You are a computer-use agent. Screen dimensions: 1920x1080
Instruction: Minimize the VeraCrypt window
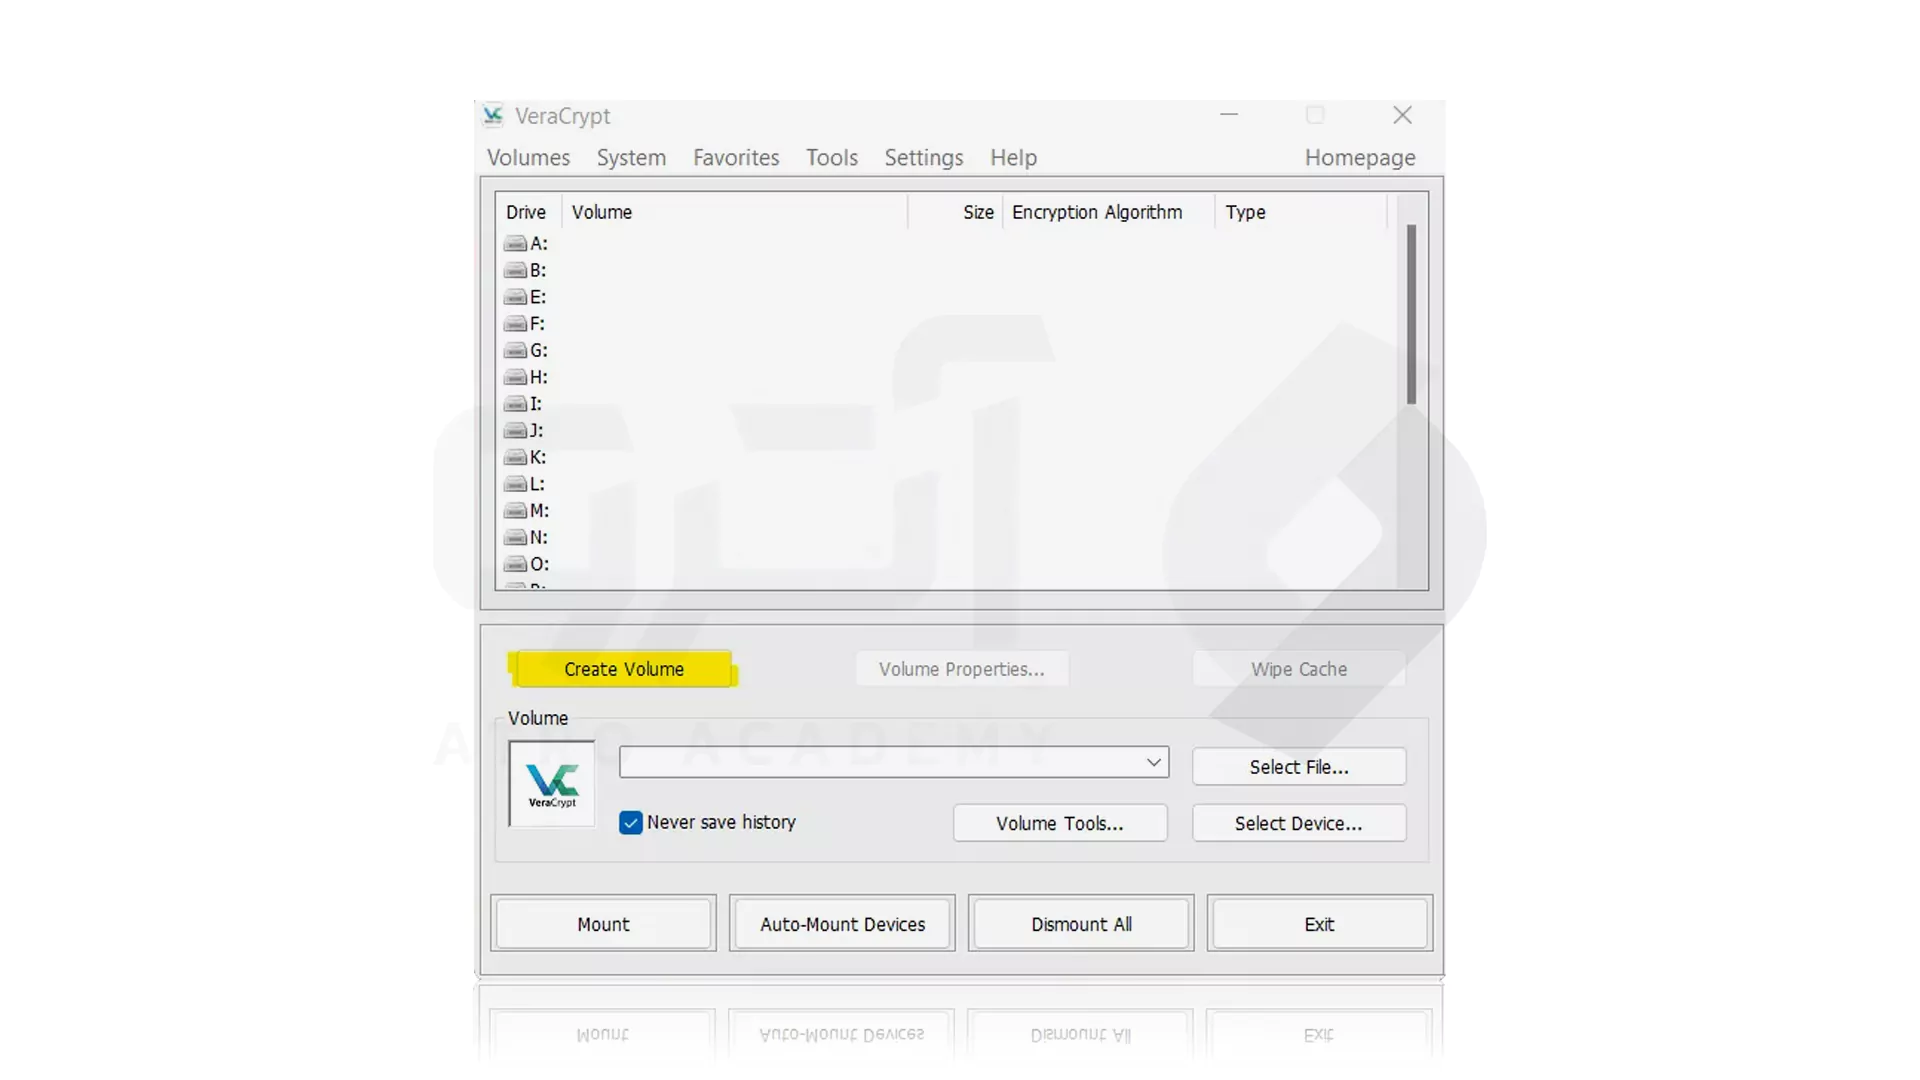pyautogui.click(x=1229, y=115)
